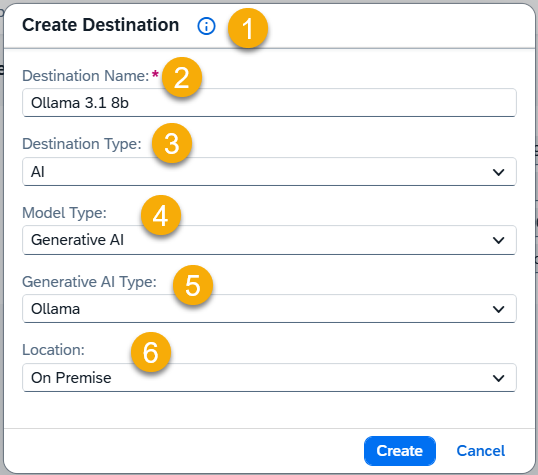Click the orange number 4 callout badge
The height and width of the screenshot is (475, 538).
[161, 215]
